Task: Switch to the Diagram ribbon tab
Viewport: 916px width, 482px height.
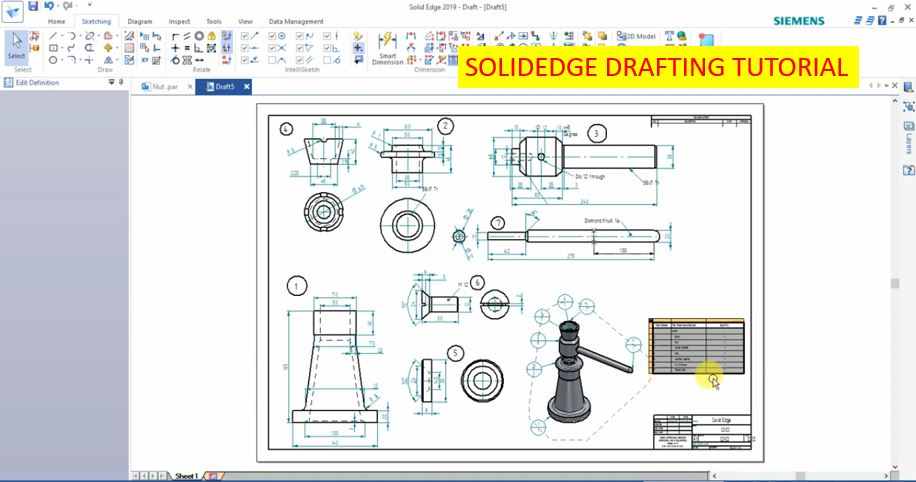Action: (140, 21)
